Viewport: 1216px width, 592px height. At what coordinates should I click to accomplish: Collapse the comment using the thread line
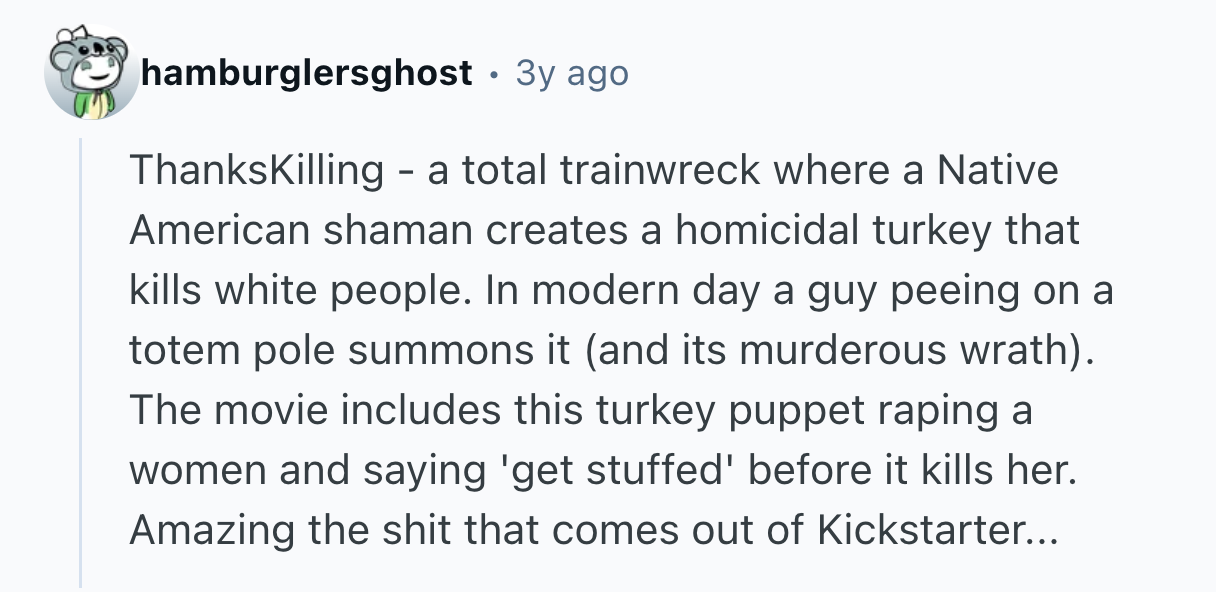pos(80,360)
